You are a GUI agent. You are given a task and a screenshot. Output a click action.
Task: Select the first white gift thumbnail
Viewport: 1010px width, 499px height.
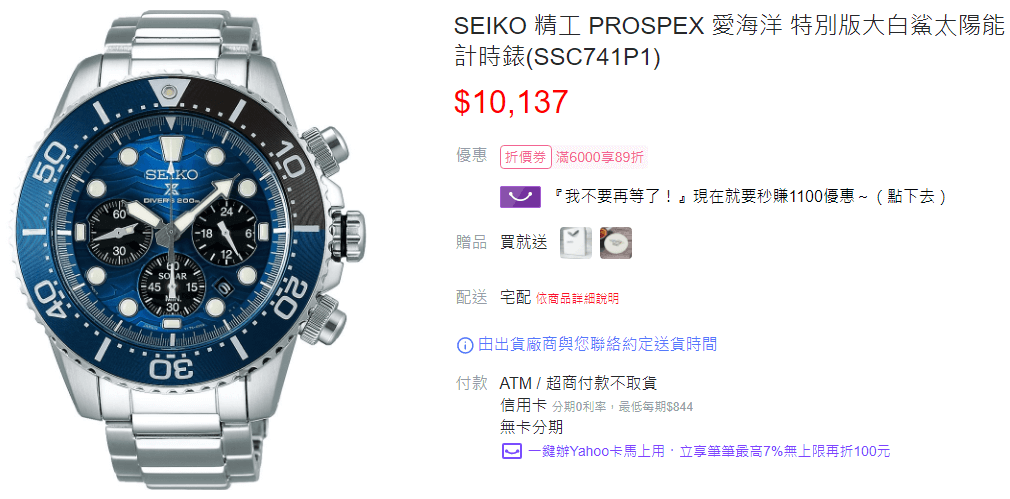[x=575, y=243]
